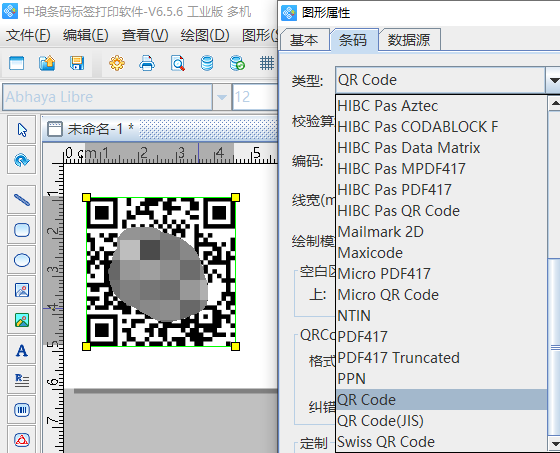Open the 文件(F) menu

[x=28, y=36]
